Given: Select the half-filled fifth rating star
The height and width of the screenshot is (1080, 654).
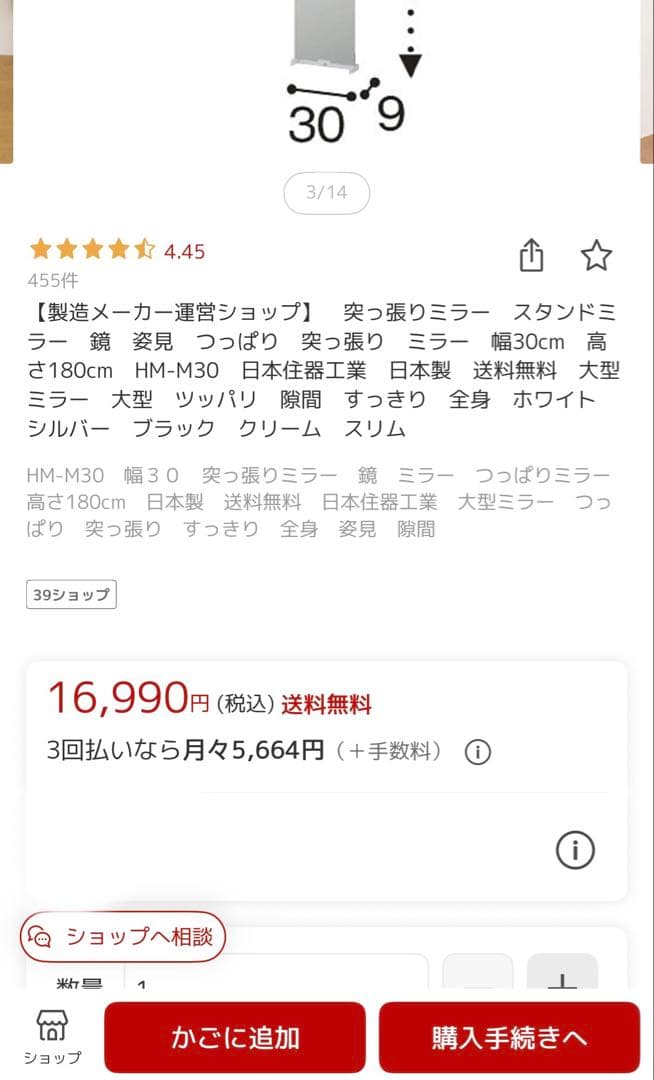Looking at the screenshot, I should pos(146,247).
